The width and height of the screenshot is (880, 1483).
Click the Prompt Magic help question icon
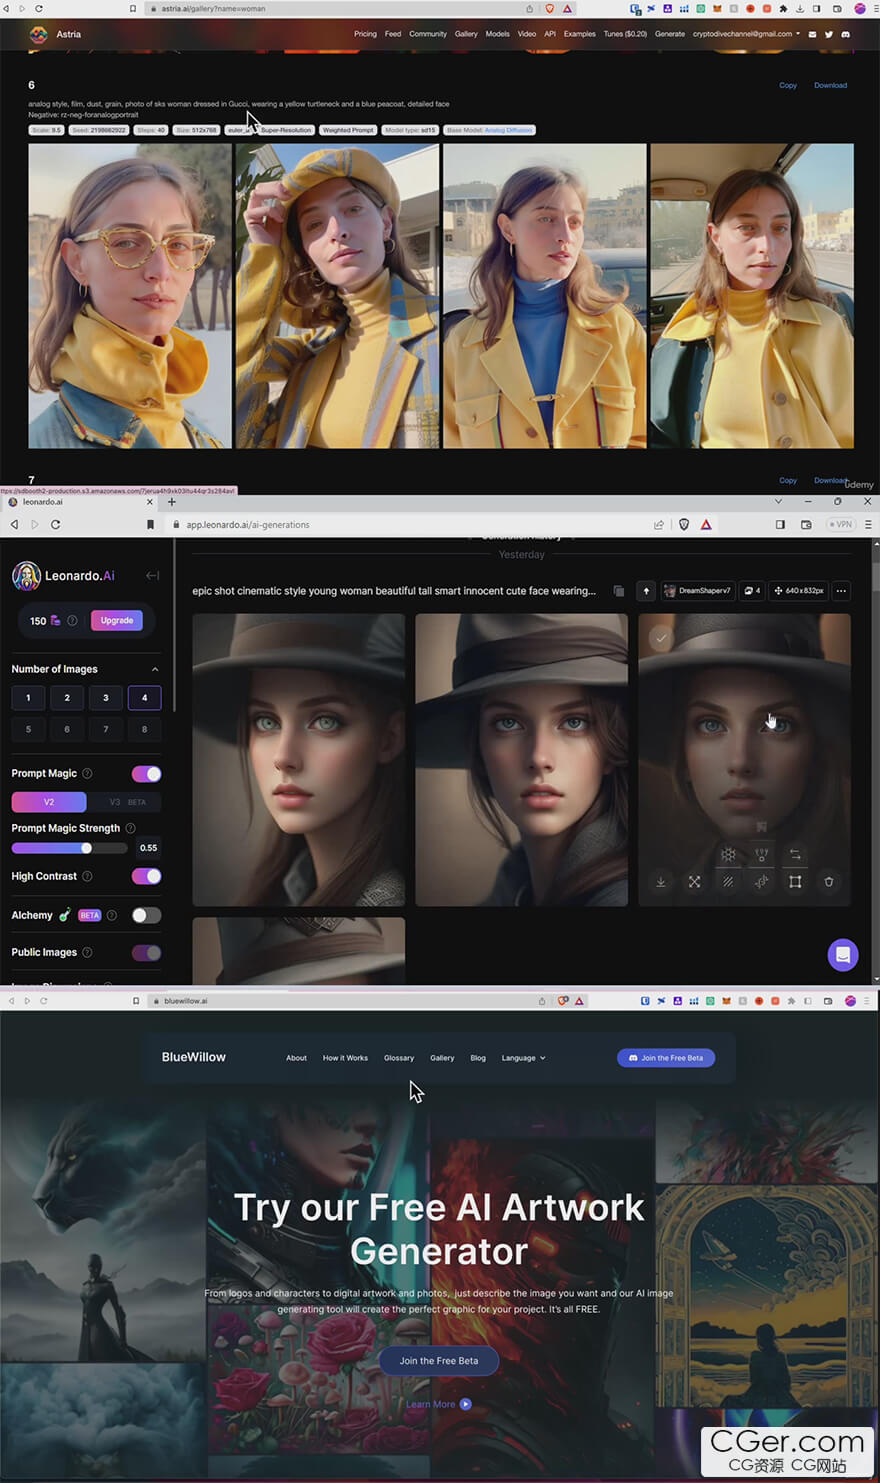pyautogui.click(x=87, y=773)
